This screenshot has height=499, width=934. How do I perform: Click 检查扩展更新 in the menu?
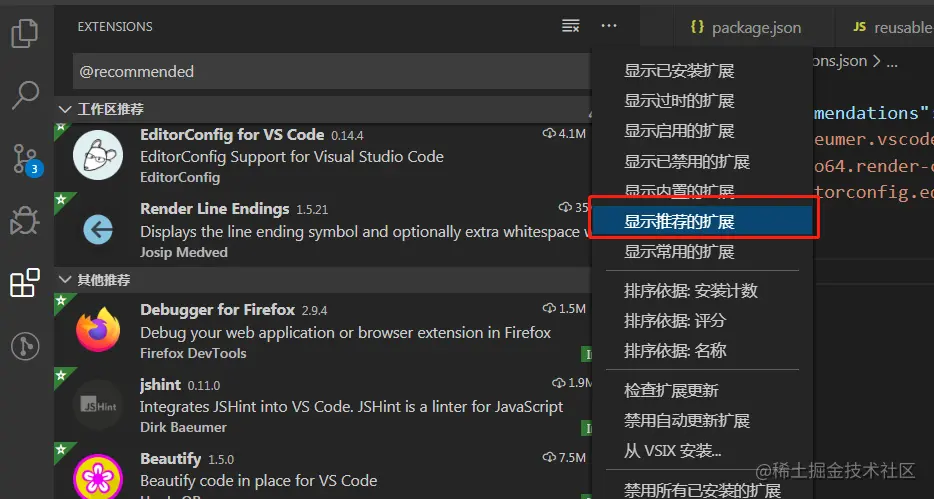(x=703, y=390)
